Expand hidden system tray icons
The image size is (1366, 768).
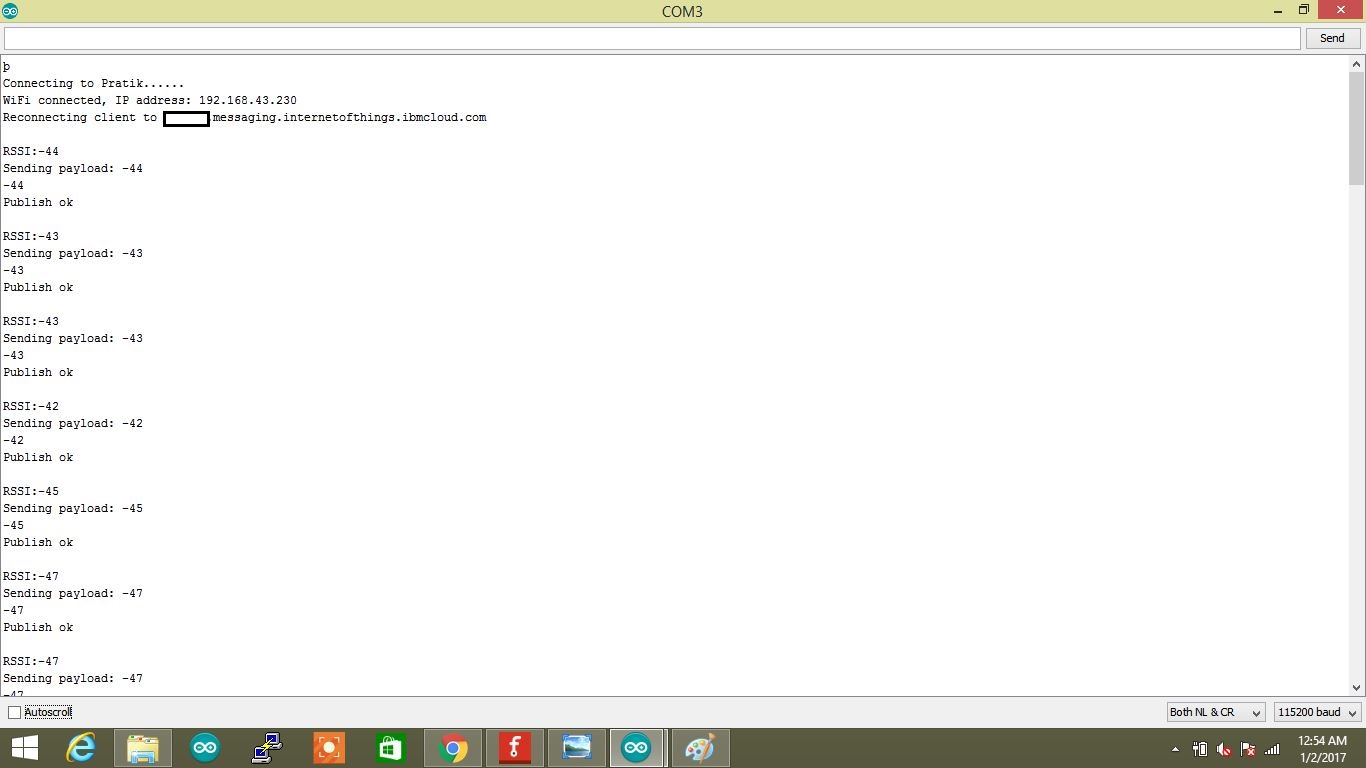click(x=1175, y=749)
